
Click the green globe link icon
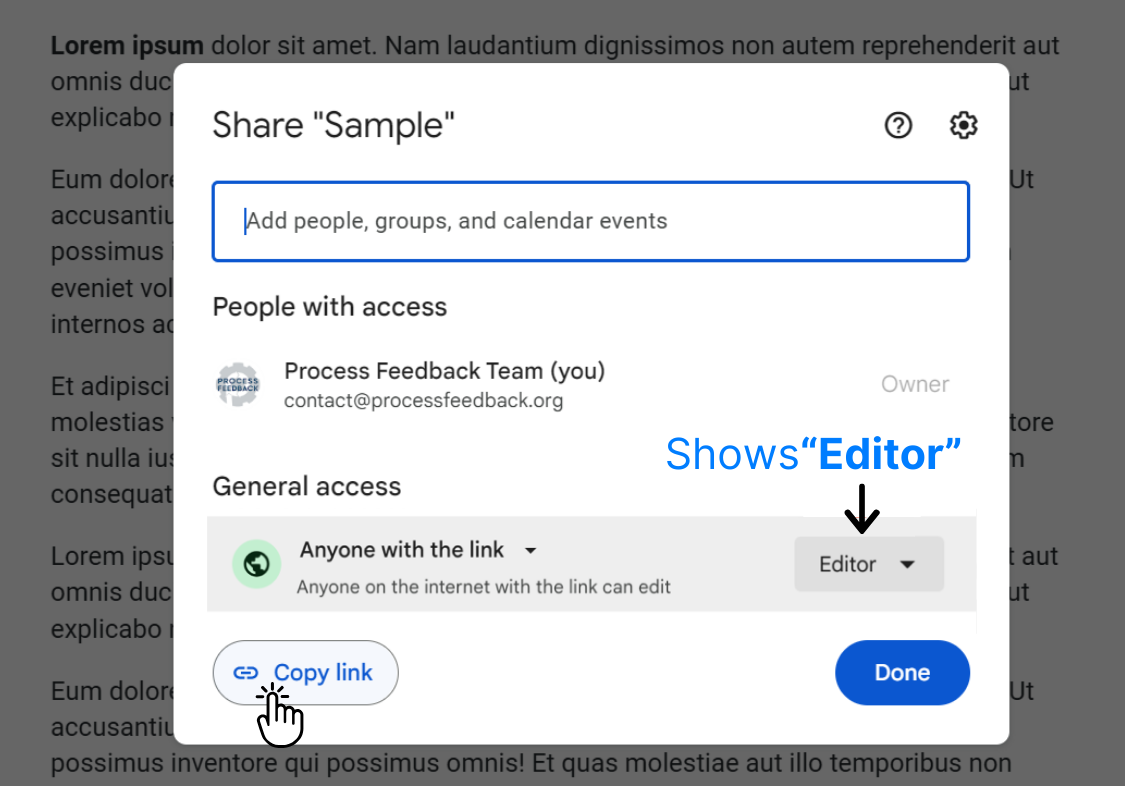pyautogui.click(x=257, y=564)
